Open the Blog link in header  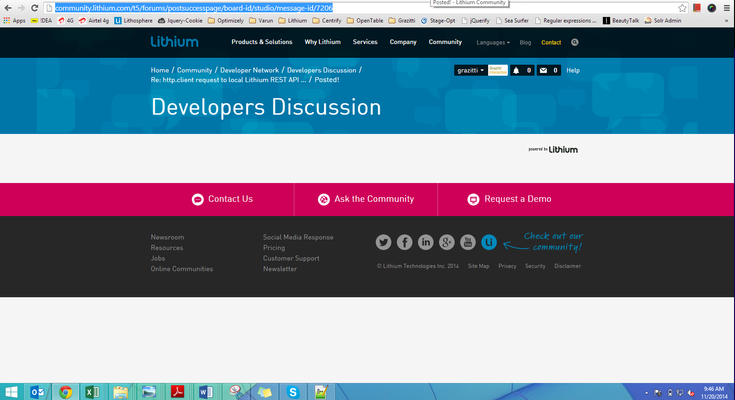(525, 43)
